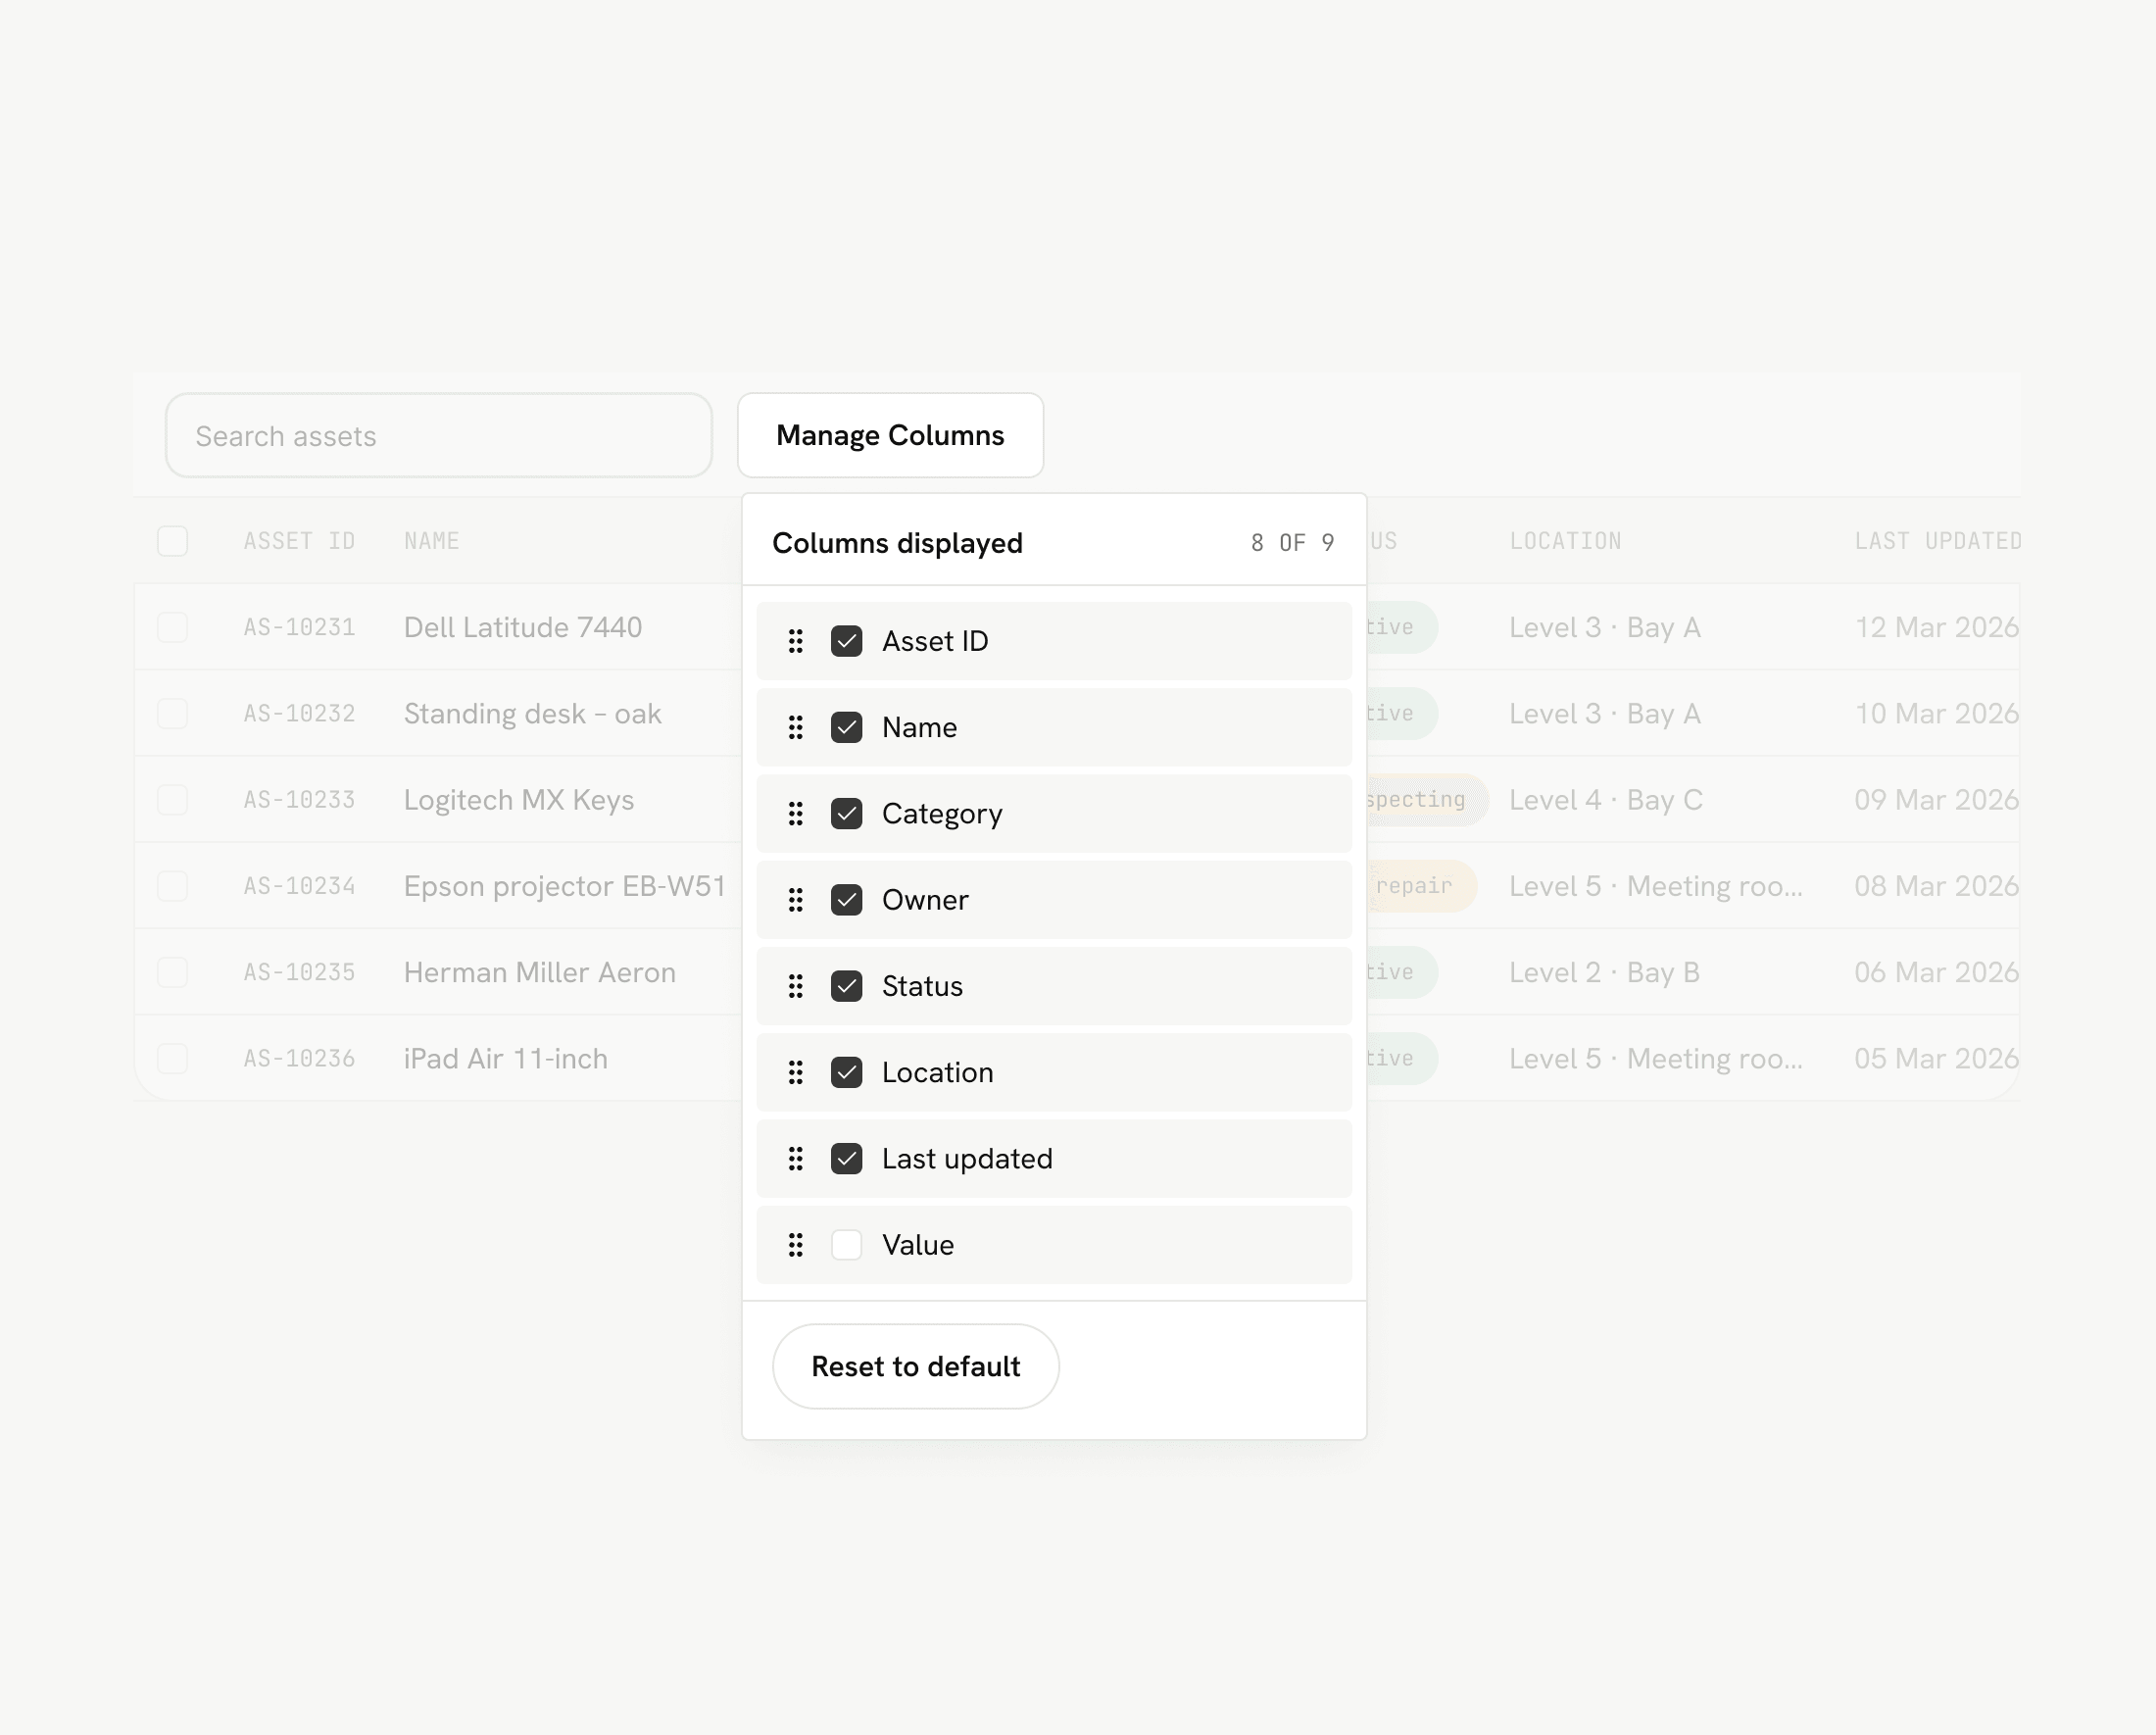The height and width of the screenshot is (1735, 2156).
Task: Select the row checkbox for AS-10231
Action: [x=173, y=627]
